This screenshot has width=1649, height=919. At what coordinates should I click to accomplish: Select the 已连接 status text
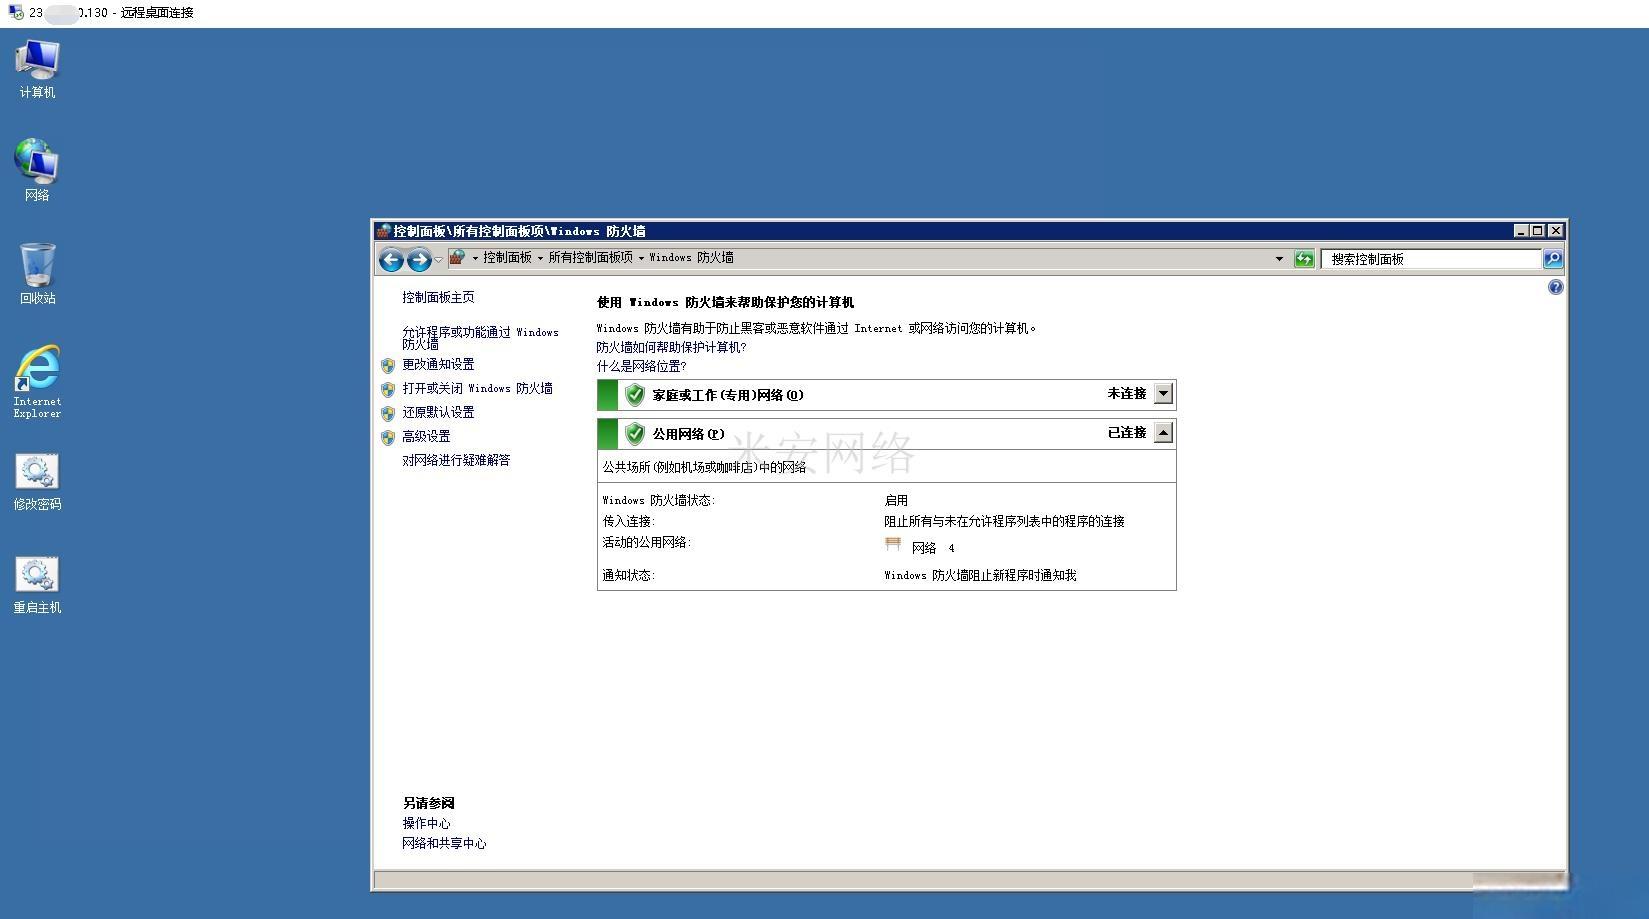[1126, 433]
